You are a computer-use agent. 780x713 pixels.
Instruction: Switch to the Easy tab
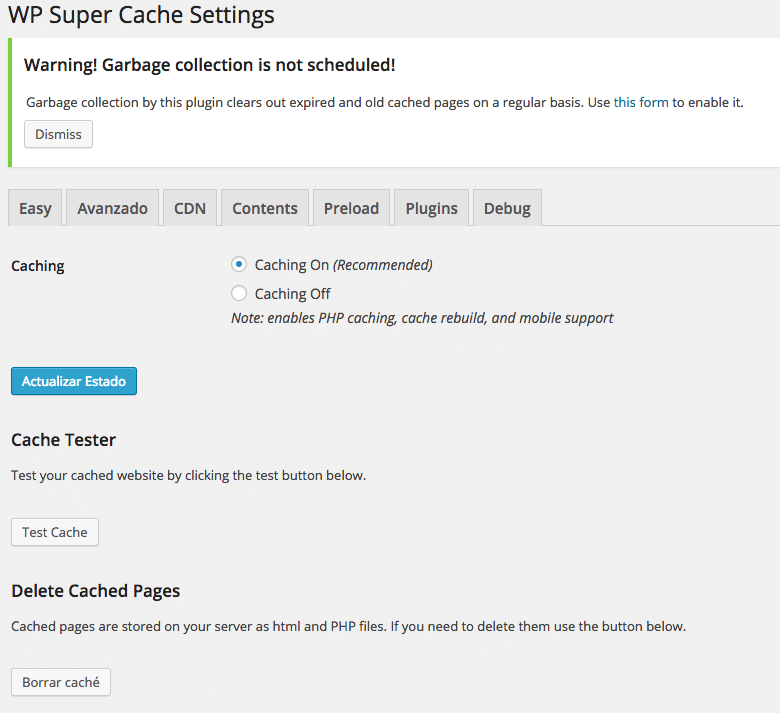[x=35, y=208]
